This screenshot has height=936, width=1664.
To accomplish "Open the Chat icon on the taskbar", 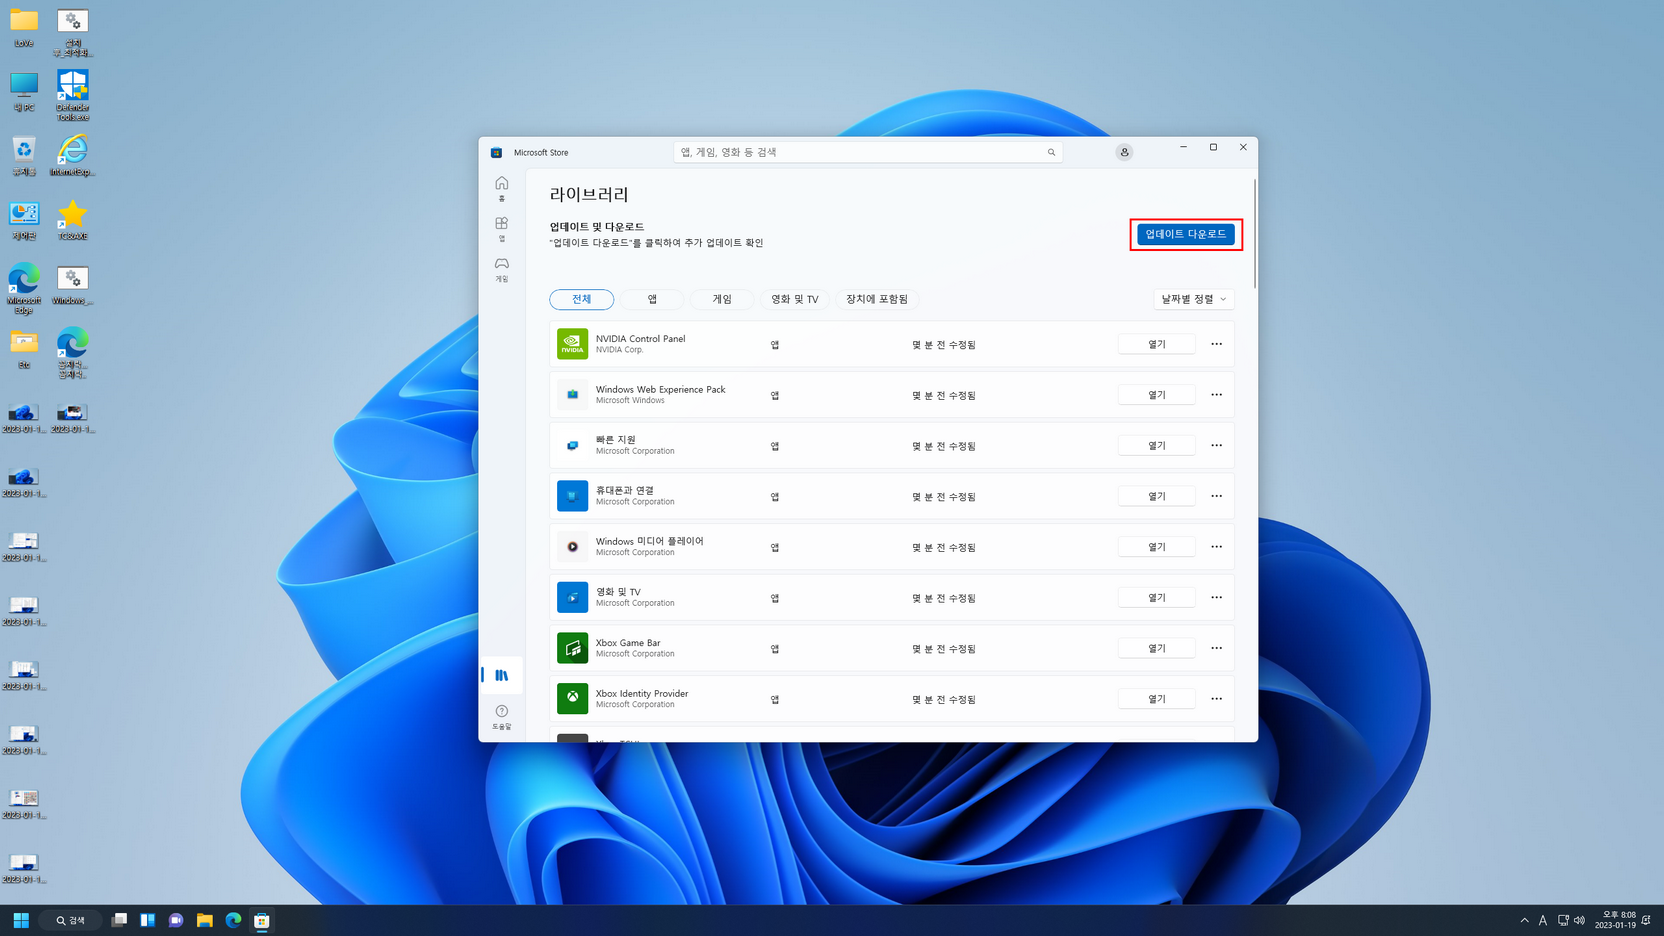I will (176, 920).
